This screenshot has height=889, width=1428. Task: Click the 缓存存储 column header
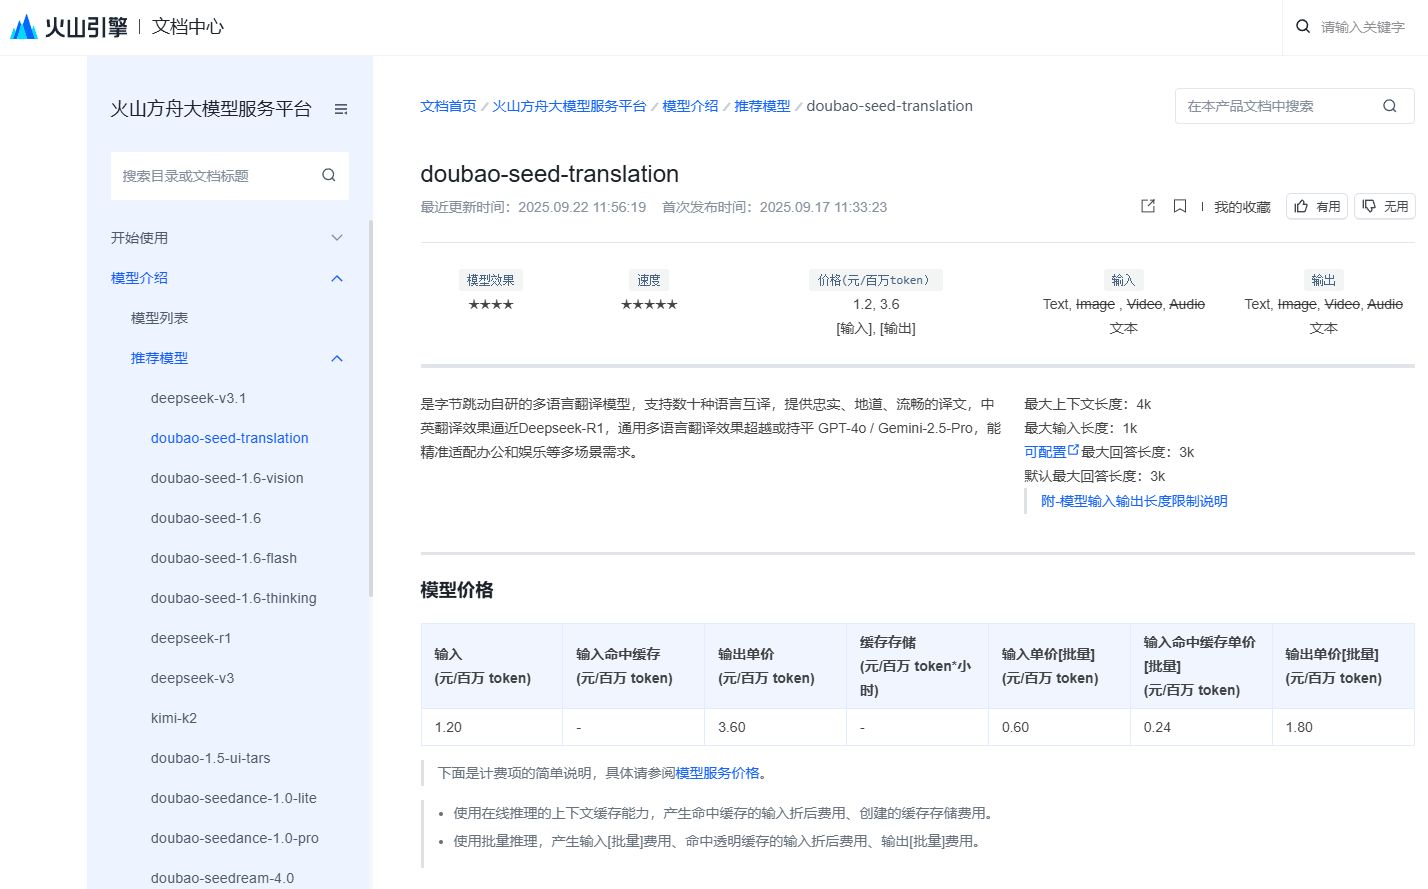click(918, 666)
